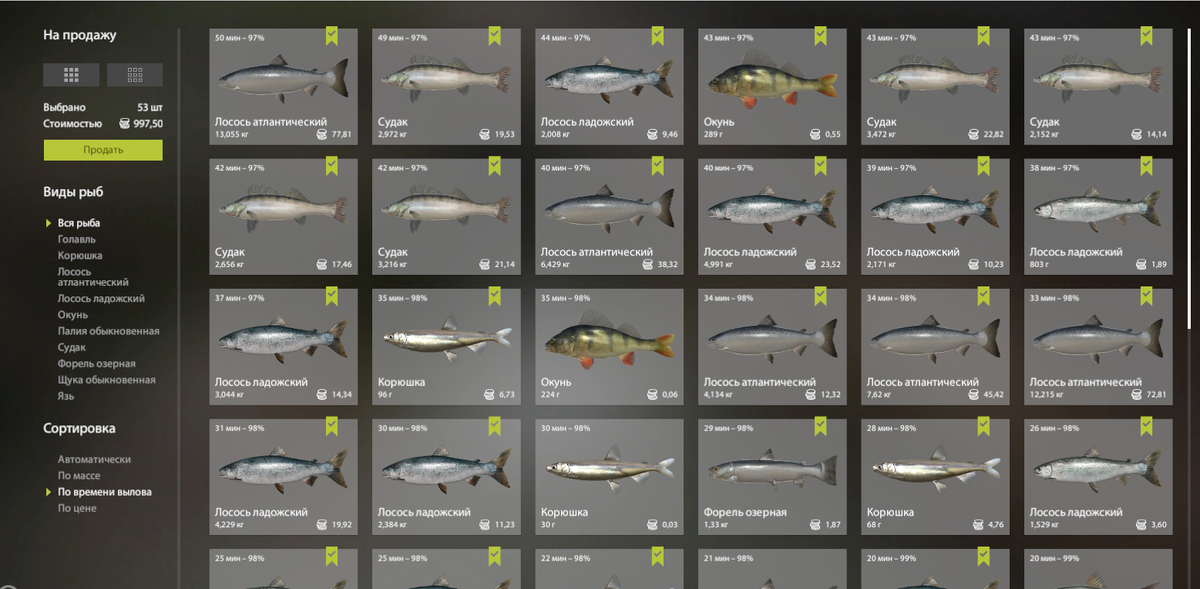Screen dimensions: 1200x589
Task: Select the Вся рыба filter
Action: pyautogui.click(x=79, y=223)
